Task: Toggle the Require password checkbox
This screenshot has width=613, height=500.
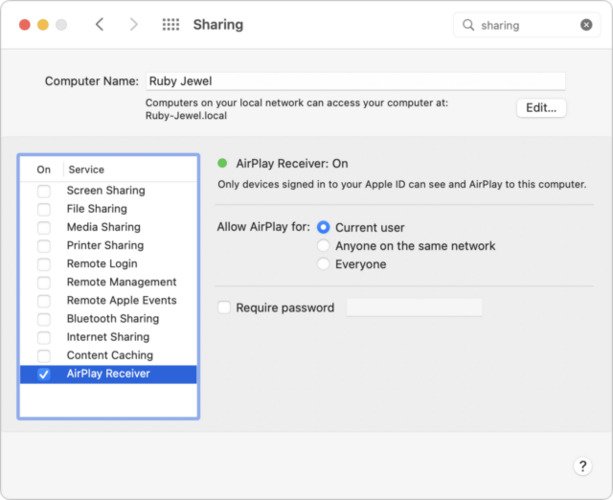Action: pyautogui.click(x=224, y=307)
